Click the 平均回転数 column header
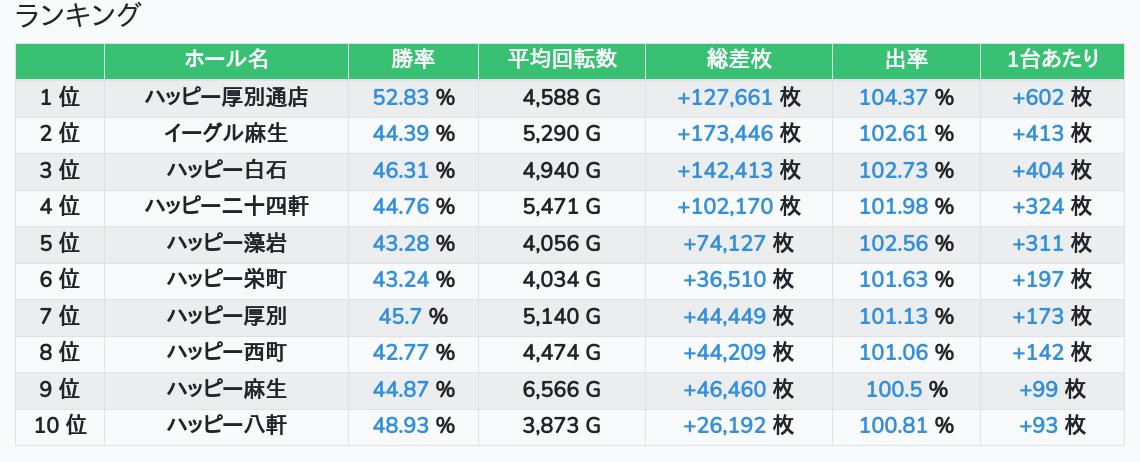This screenshot has height=462, width=1140. pyautogui.click(x=562, y=60)
